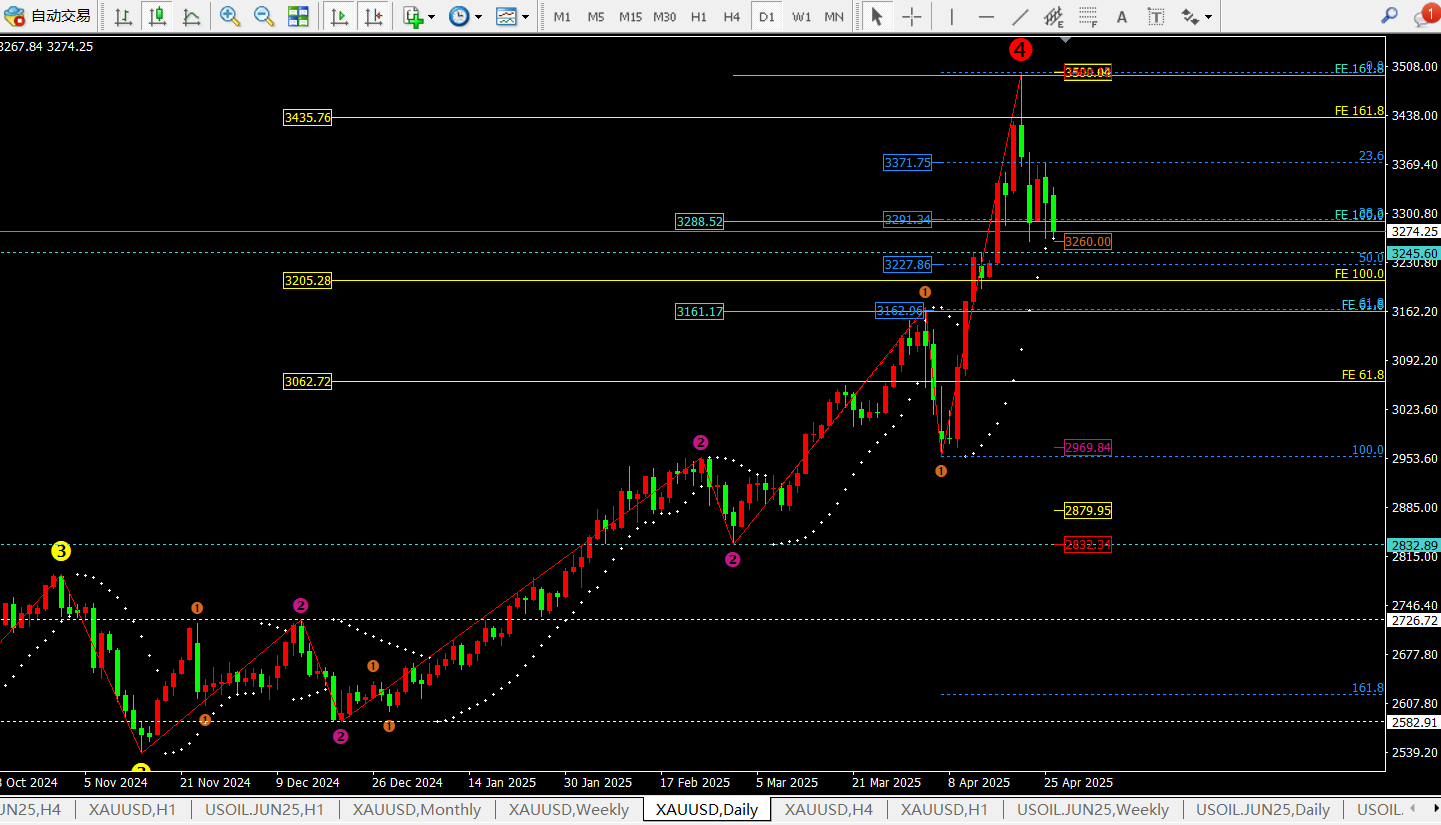The image size is (1441, 825).
Task: Zoom out of the chart
Action: [264, 16]
